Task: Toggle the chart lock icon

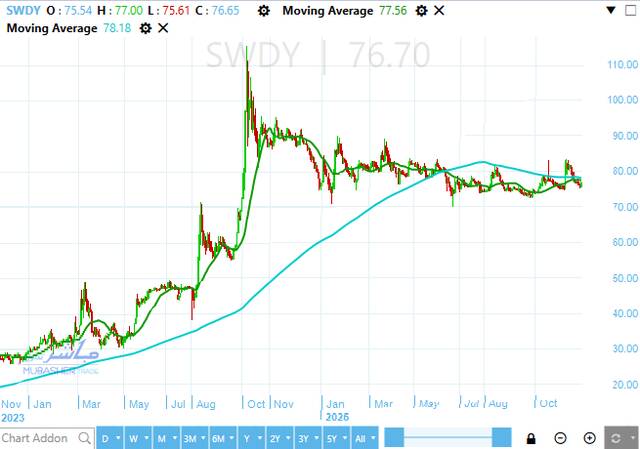Action: pyautogui.click(x=531, y=438)
